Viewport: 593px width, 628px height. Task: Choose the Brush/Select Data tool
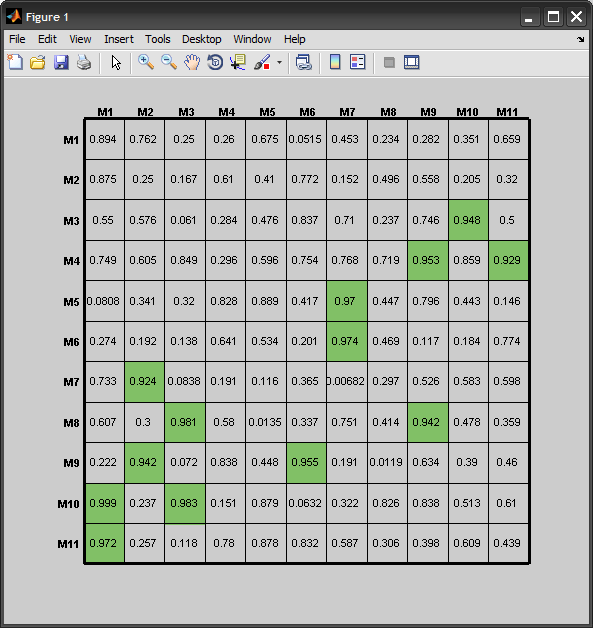click(x=262, y=62)
